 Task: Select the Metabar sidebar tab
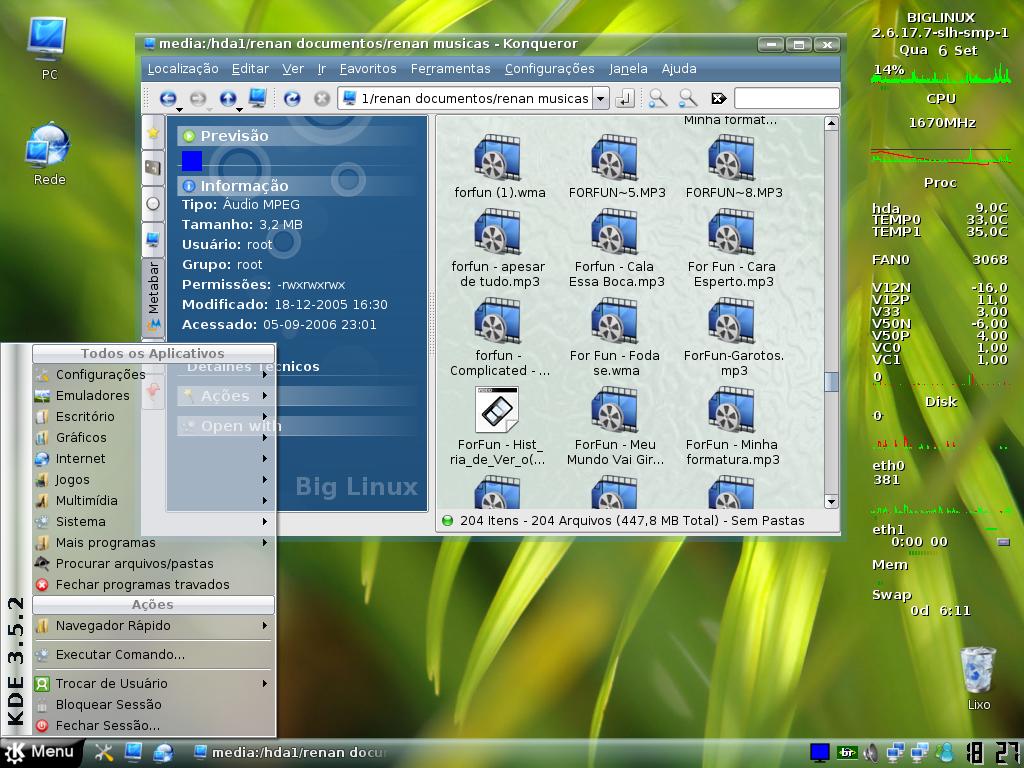(153, 296)
